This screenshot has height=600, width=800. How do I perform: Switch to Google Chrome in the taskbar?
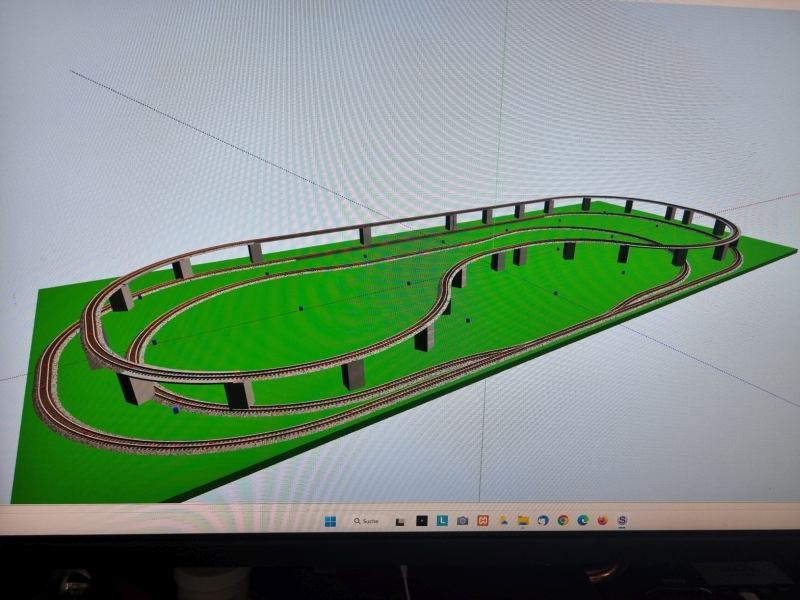[x=563, y=521]
